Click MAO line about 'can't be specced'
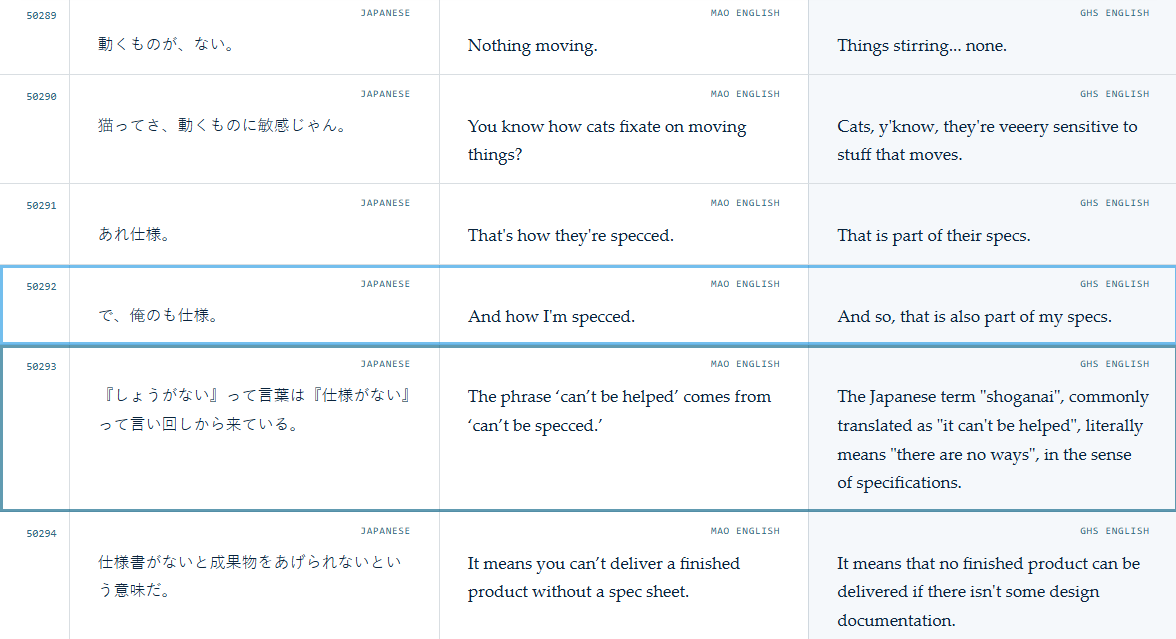1176x639 pixels. click(620, 411)
